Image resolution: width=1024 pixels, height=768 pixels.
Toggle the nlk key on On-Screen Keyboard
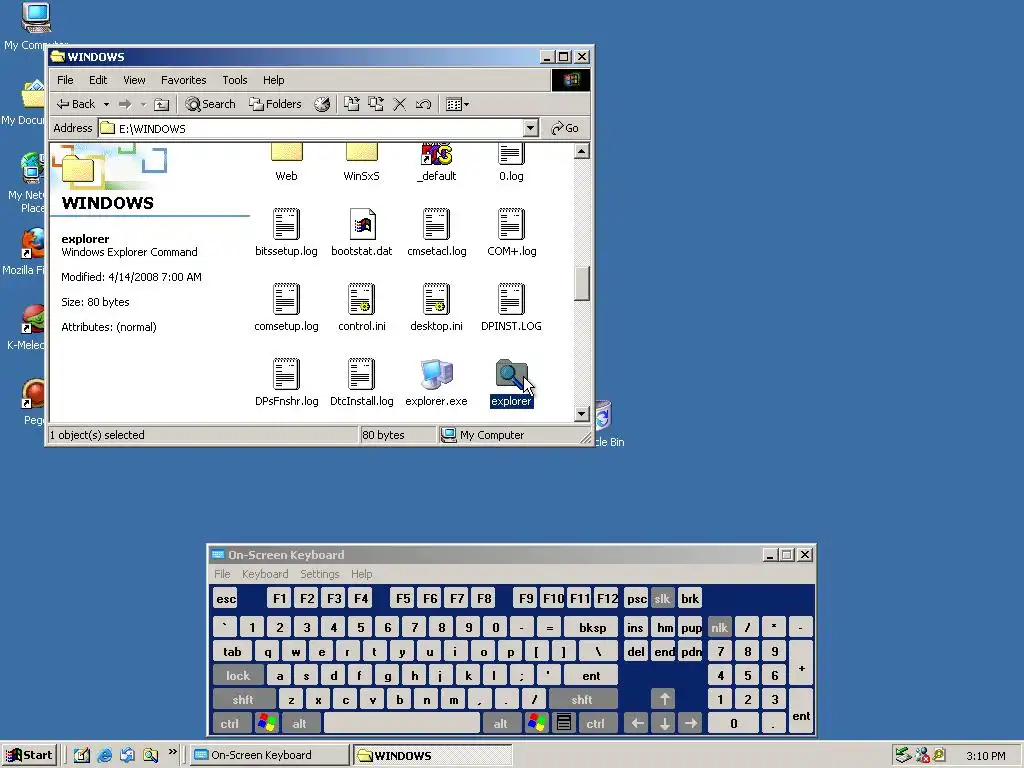(x=720, y=627)
